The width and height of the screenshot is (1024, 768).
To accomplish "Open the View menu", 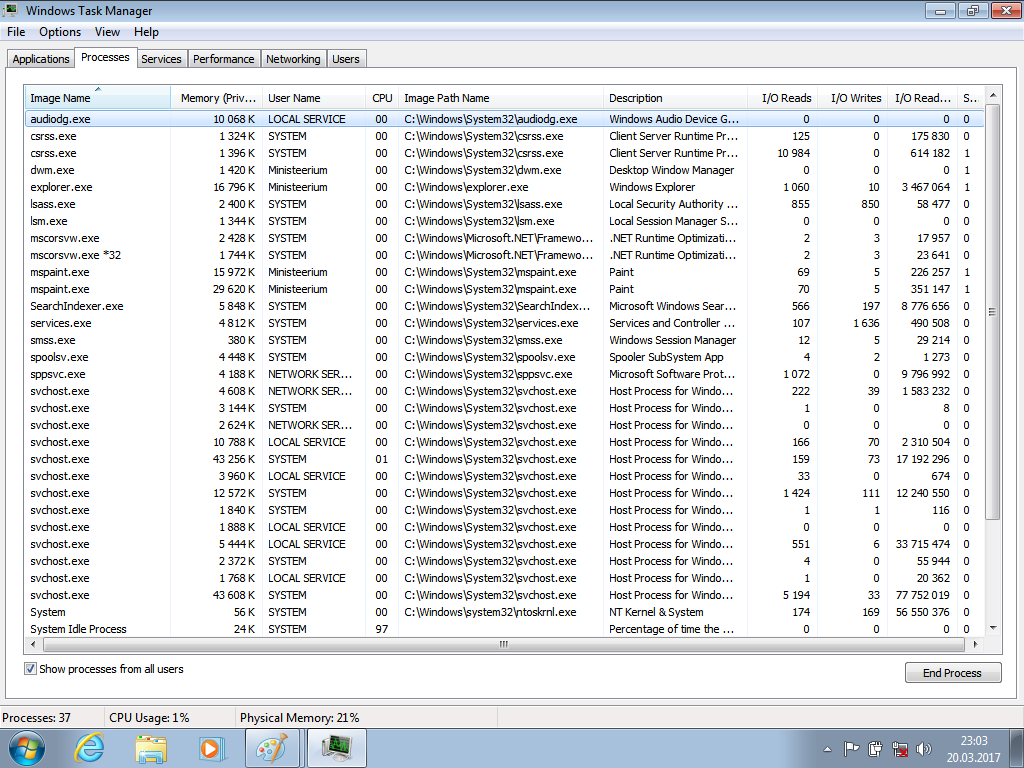I will click(107, 32).
